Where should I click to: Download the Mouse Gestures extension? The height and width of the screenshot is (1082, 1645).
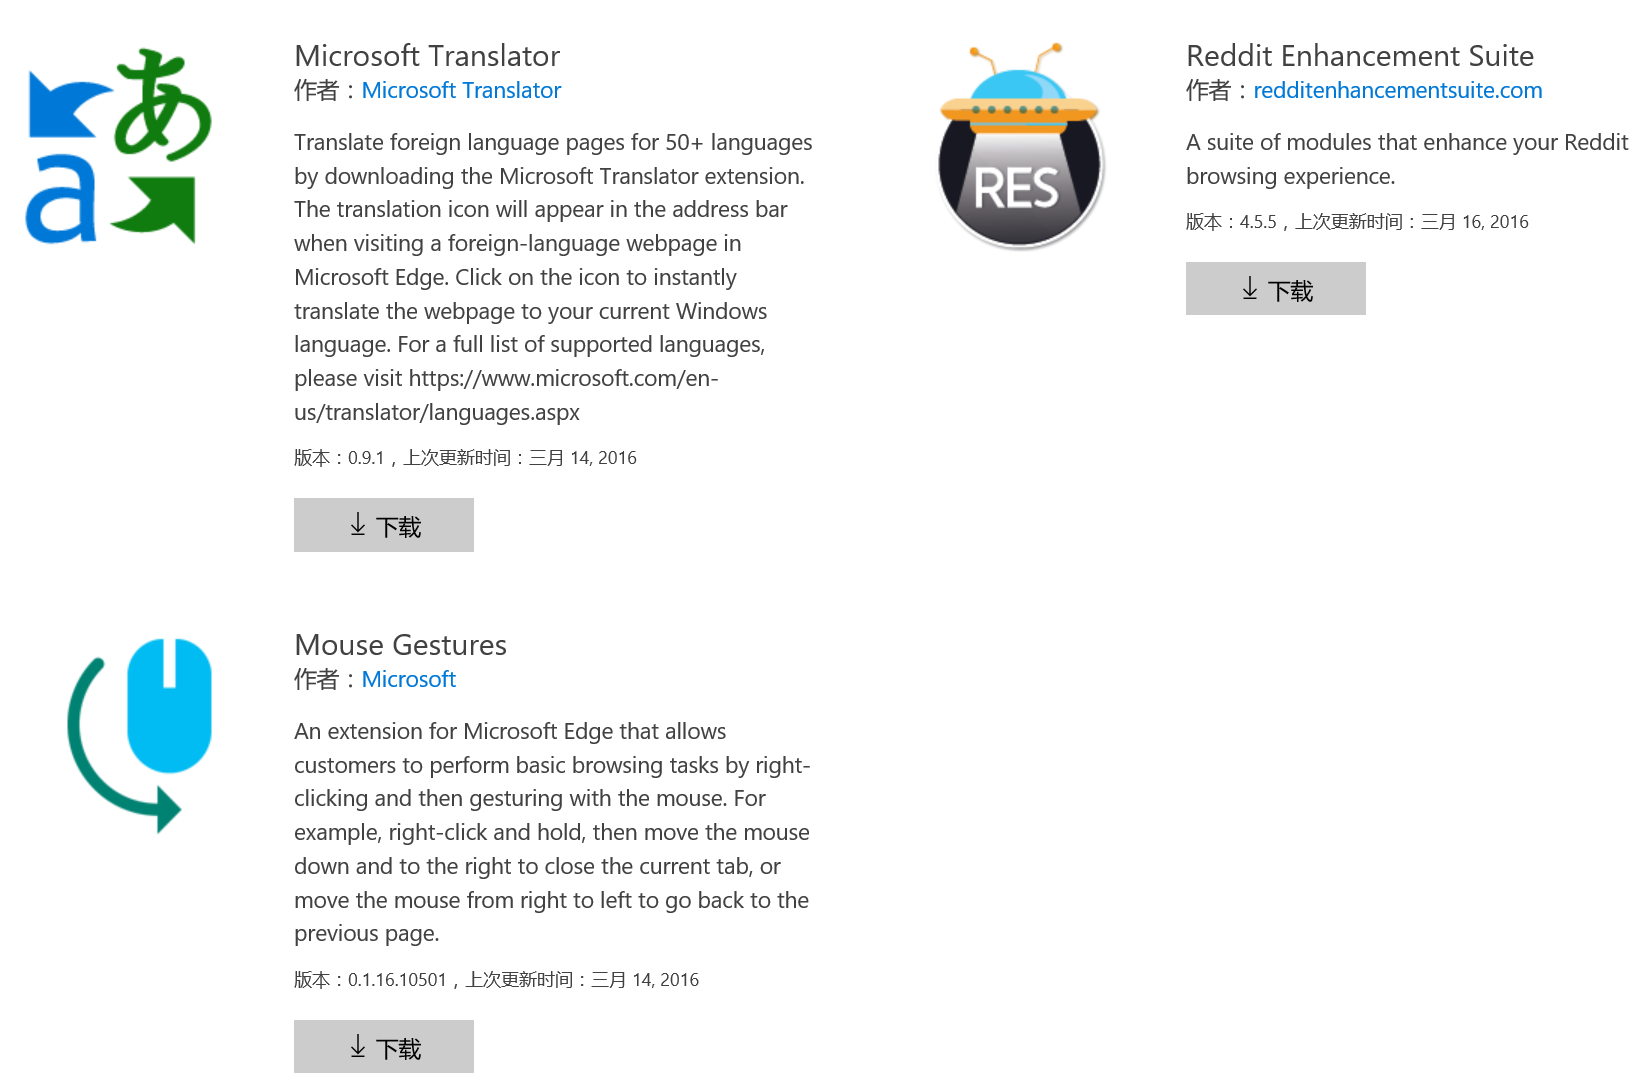click(383, 1047)
